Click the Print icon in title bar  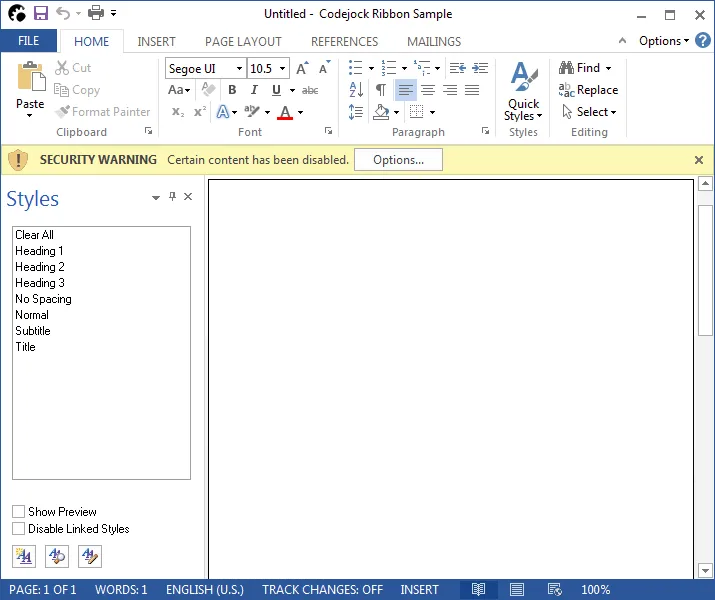(x=96, y=13)
